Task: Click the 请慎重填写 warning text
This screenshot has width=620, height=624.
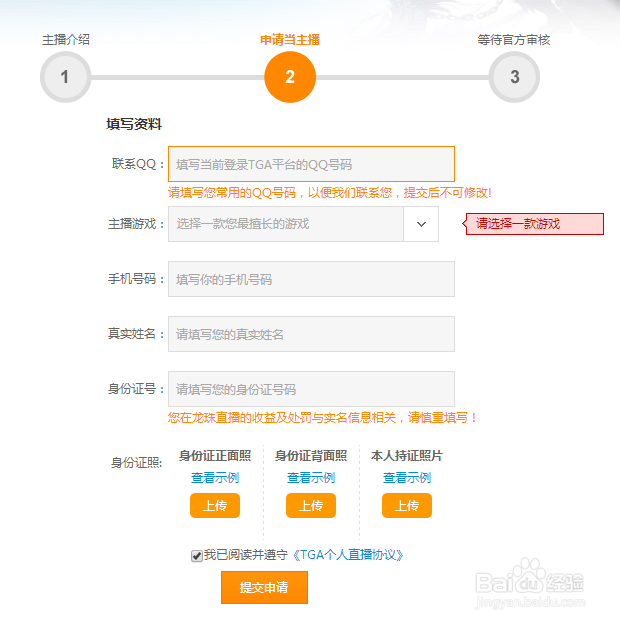Action: tap(442, 417)
